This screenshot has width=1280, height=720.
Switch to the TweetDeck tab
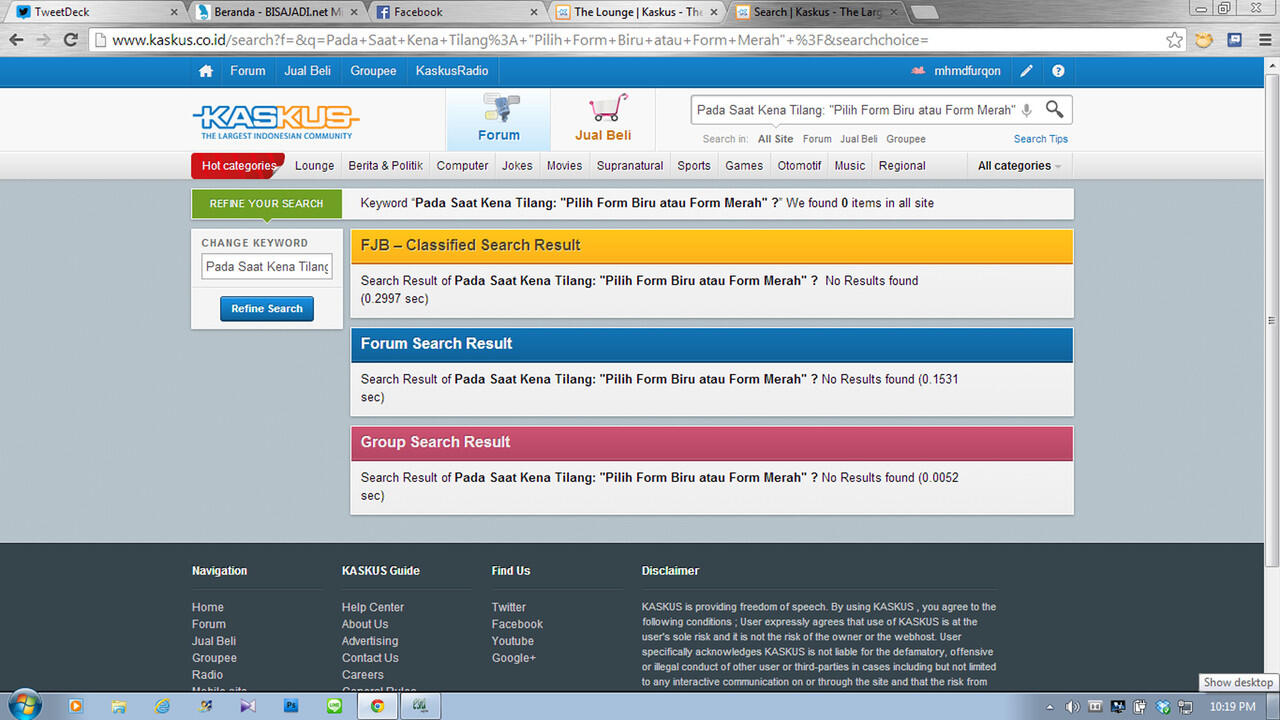[x=94, y=12]
